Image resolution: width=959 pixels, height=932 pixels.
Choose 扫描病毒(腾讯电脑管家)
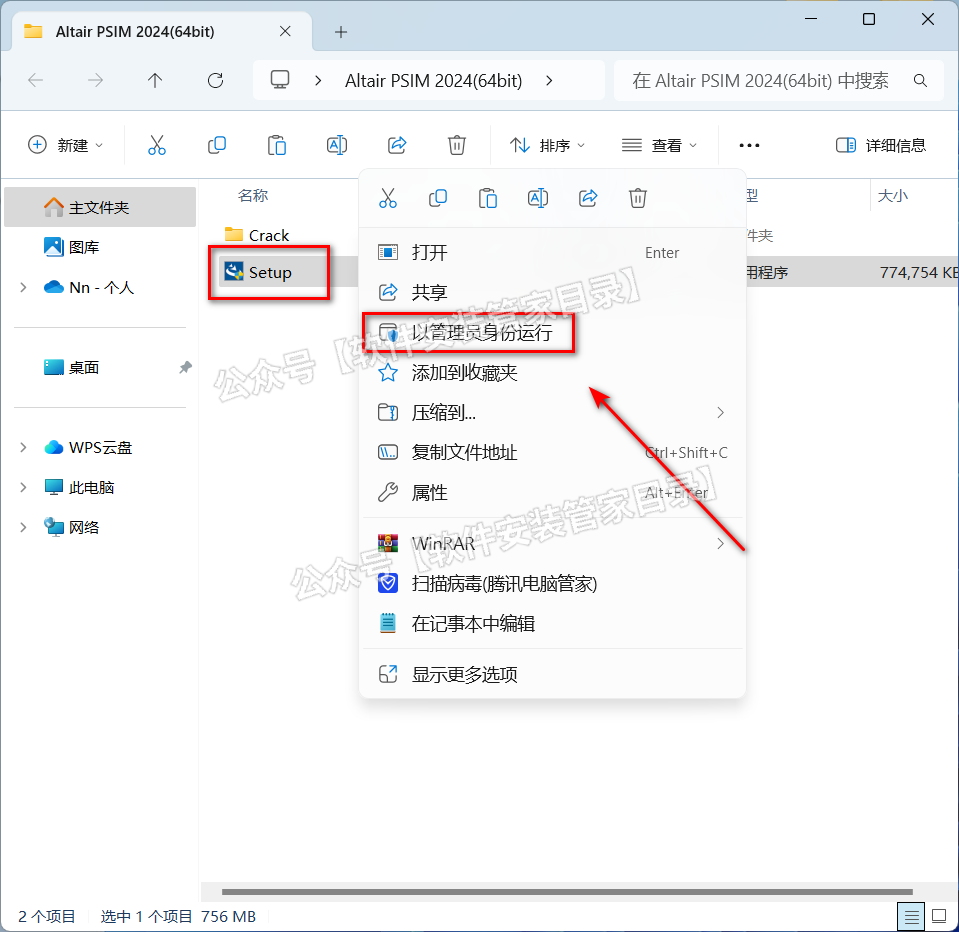point(552,583)
